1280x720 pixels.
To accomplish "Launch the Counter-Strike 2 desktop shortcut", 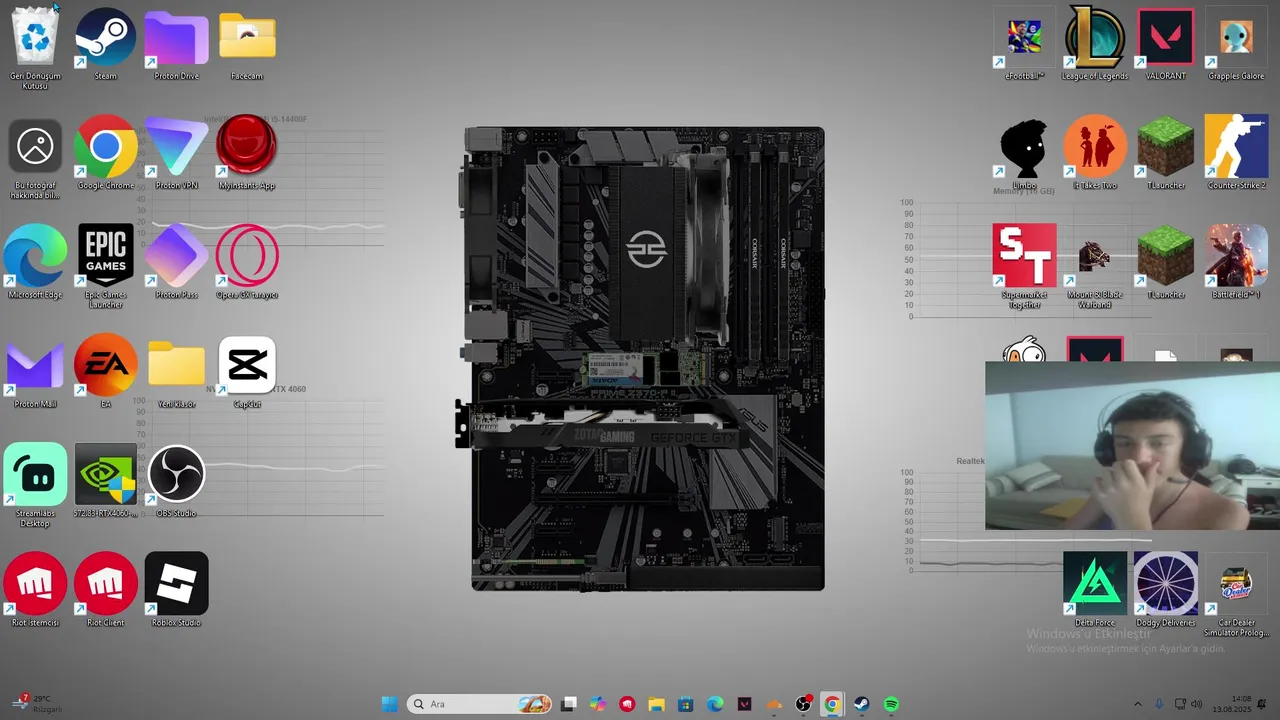I will click(x=1236, y=153).
